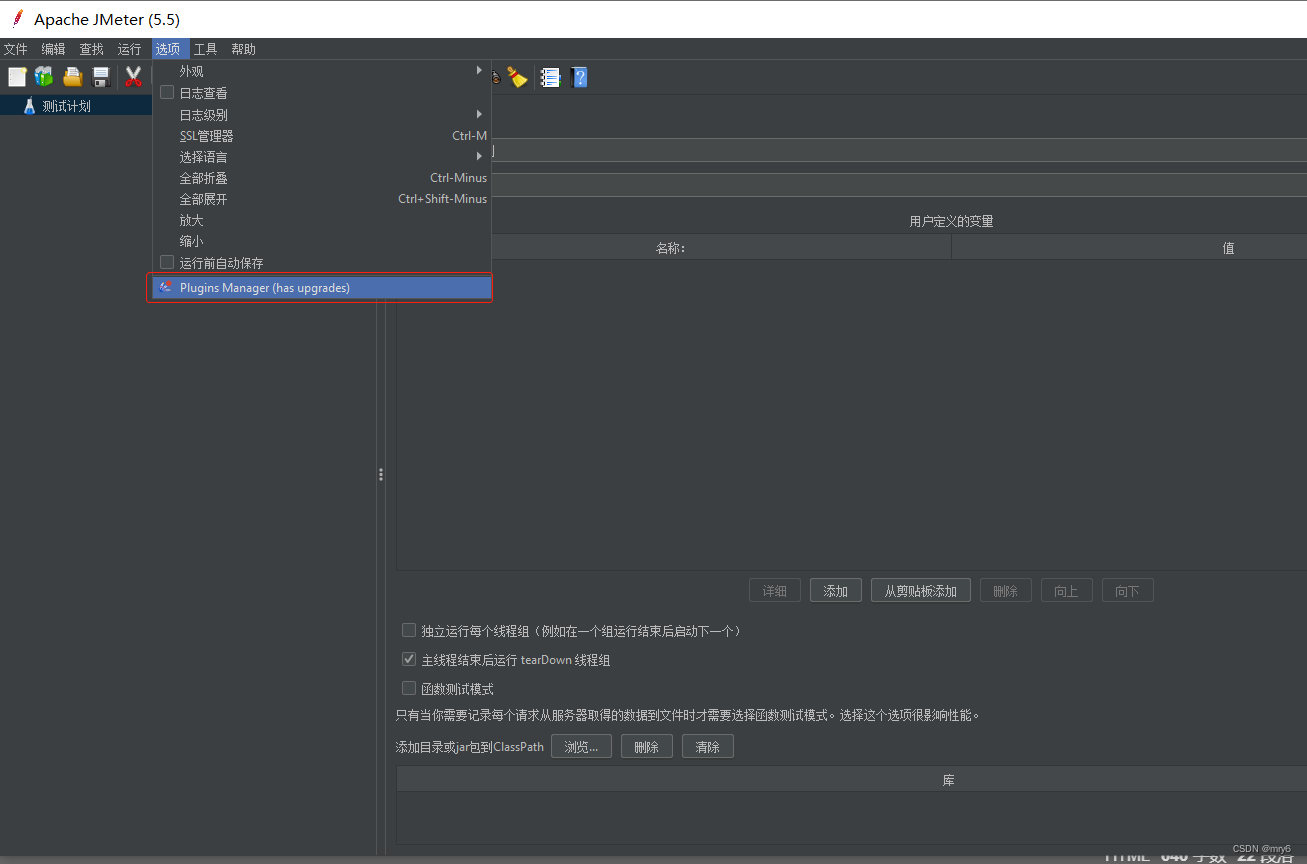Open Plugins Manager (has upgrades)

click(322, 288)
